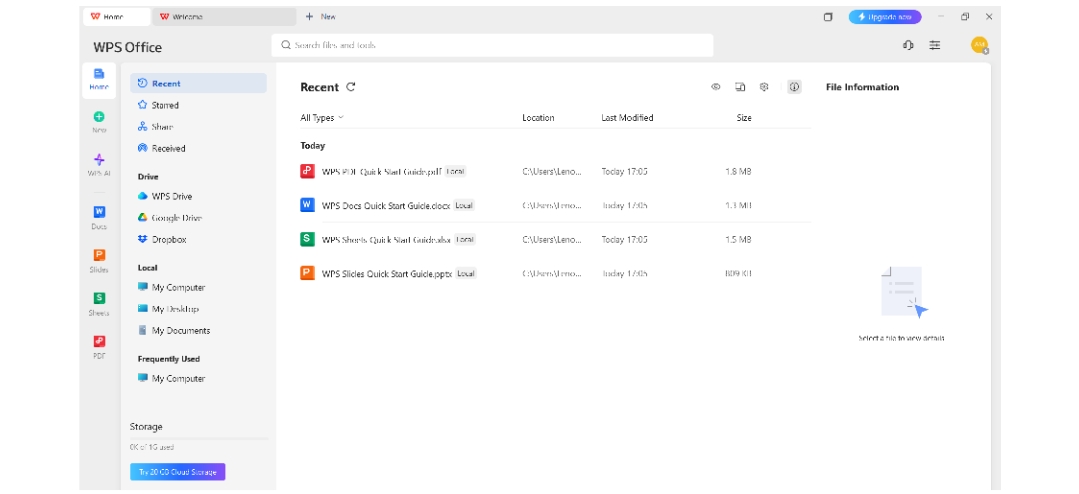Click the Upgrade now button
The height and width of the screenshot is (494, 1079).
pyautogui.click(x=884, y=17)
